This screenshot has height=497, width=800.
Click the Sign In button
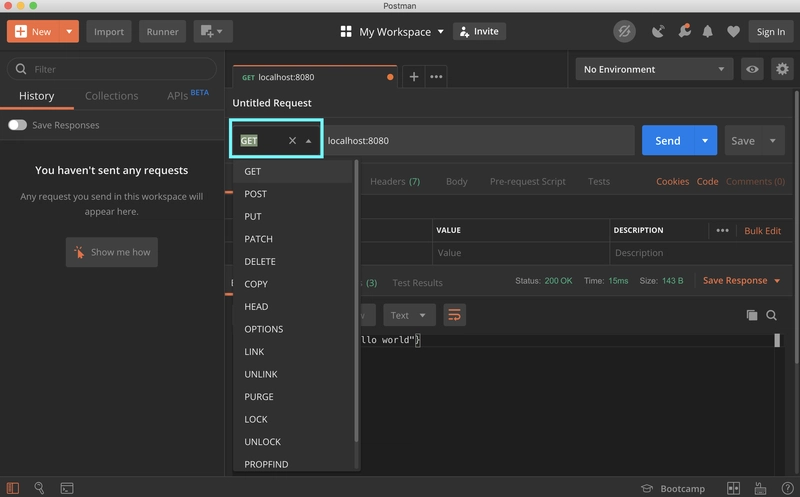pyautogui.click(x=771, y=32)
